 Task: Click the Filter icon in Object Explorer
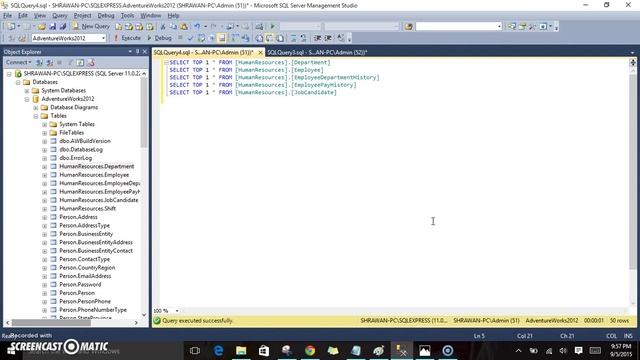coord(70,62)
